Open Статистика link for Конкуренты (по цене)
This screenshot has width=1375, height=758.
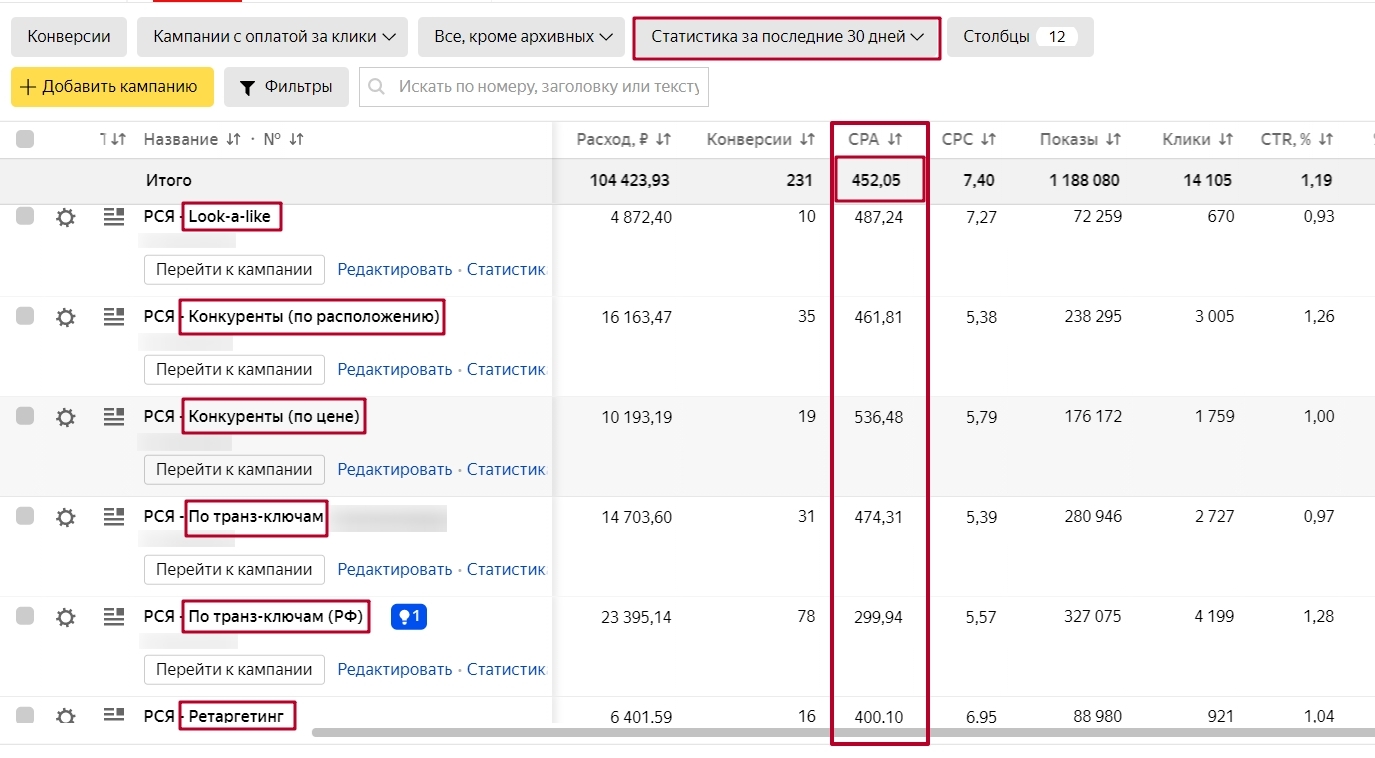tap(507, 469)
